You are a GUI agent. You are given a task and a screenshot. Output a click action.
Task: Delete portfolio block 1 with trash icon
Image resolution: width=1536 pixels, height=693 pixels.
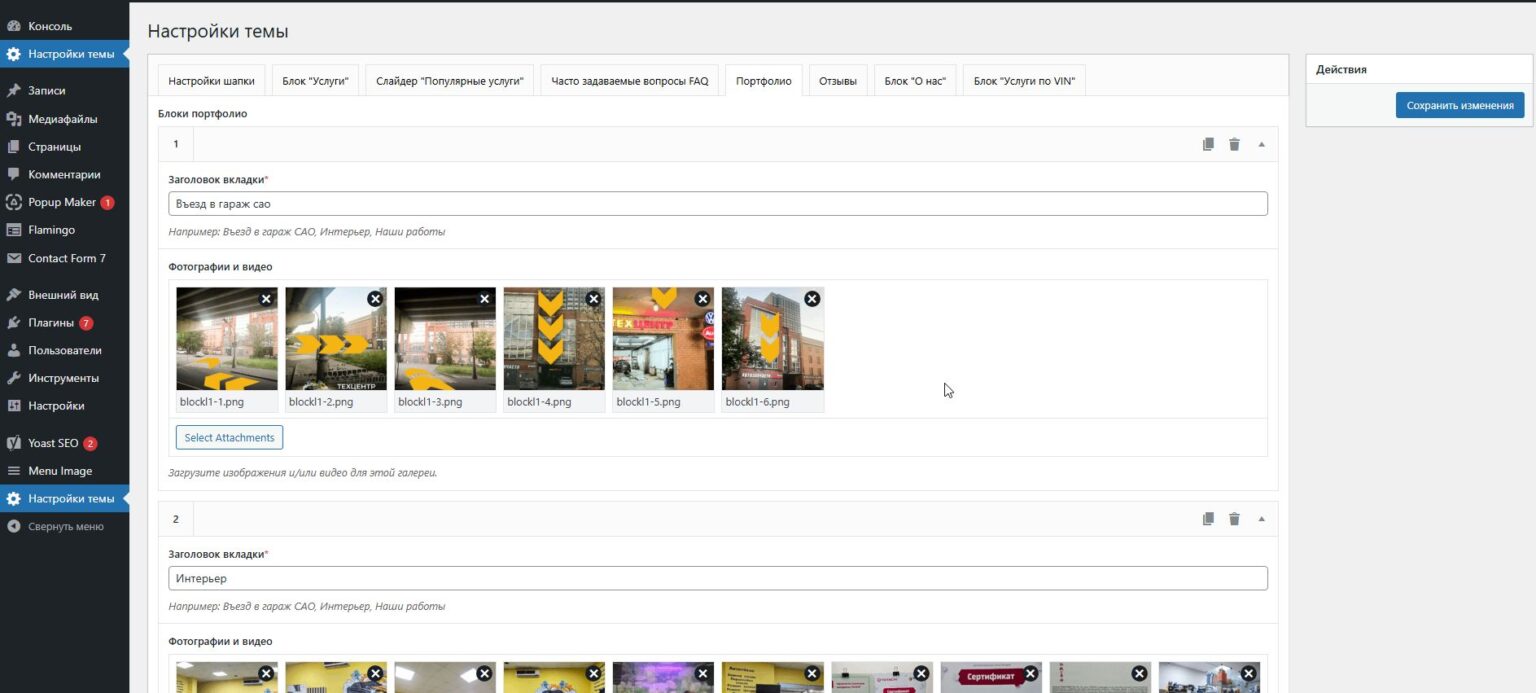click(1234, 144)
